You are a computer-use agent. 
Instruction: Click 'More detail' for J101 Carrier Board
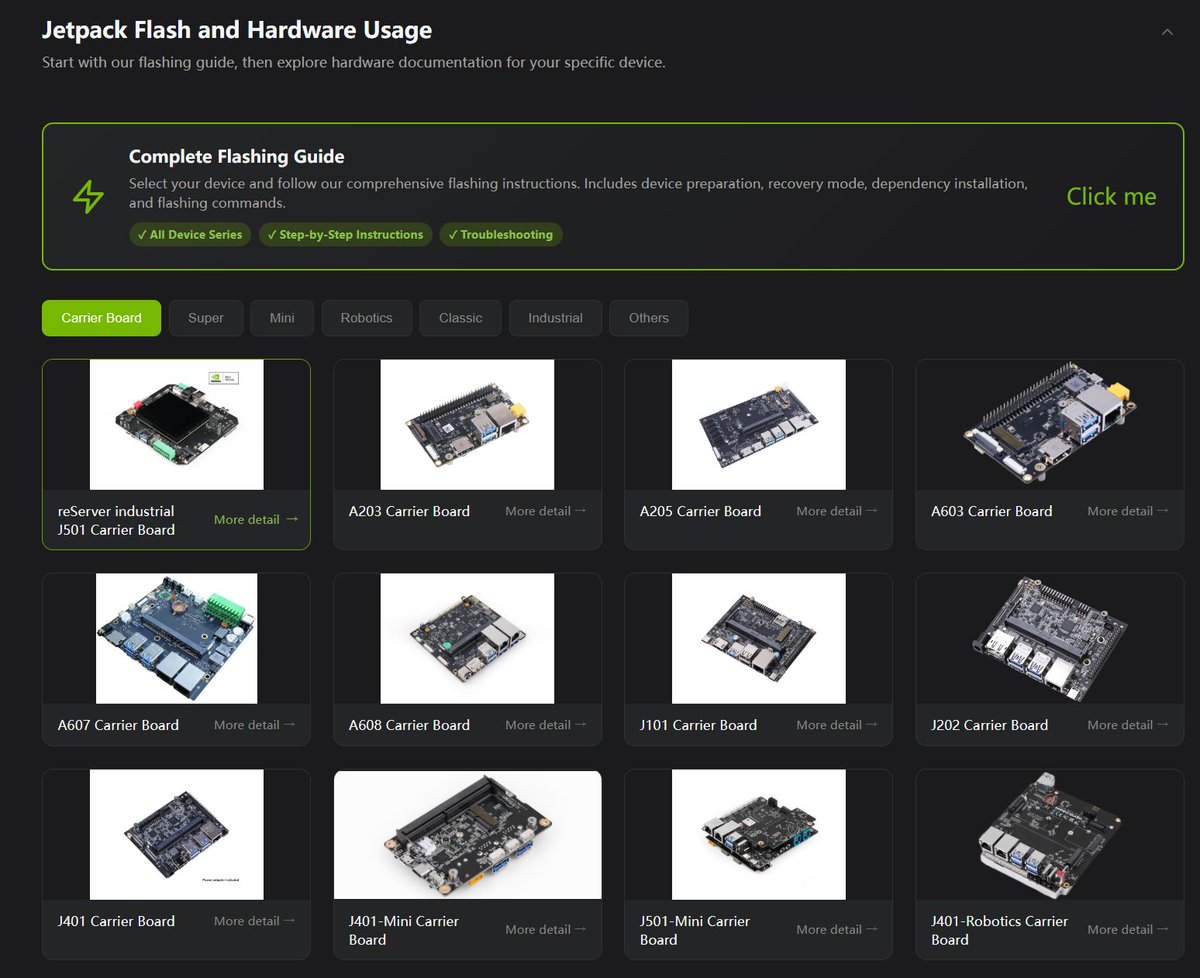point(837,725)
